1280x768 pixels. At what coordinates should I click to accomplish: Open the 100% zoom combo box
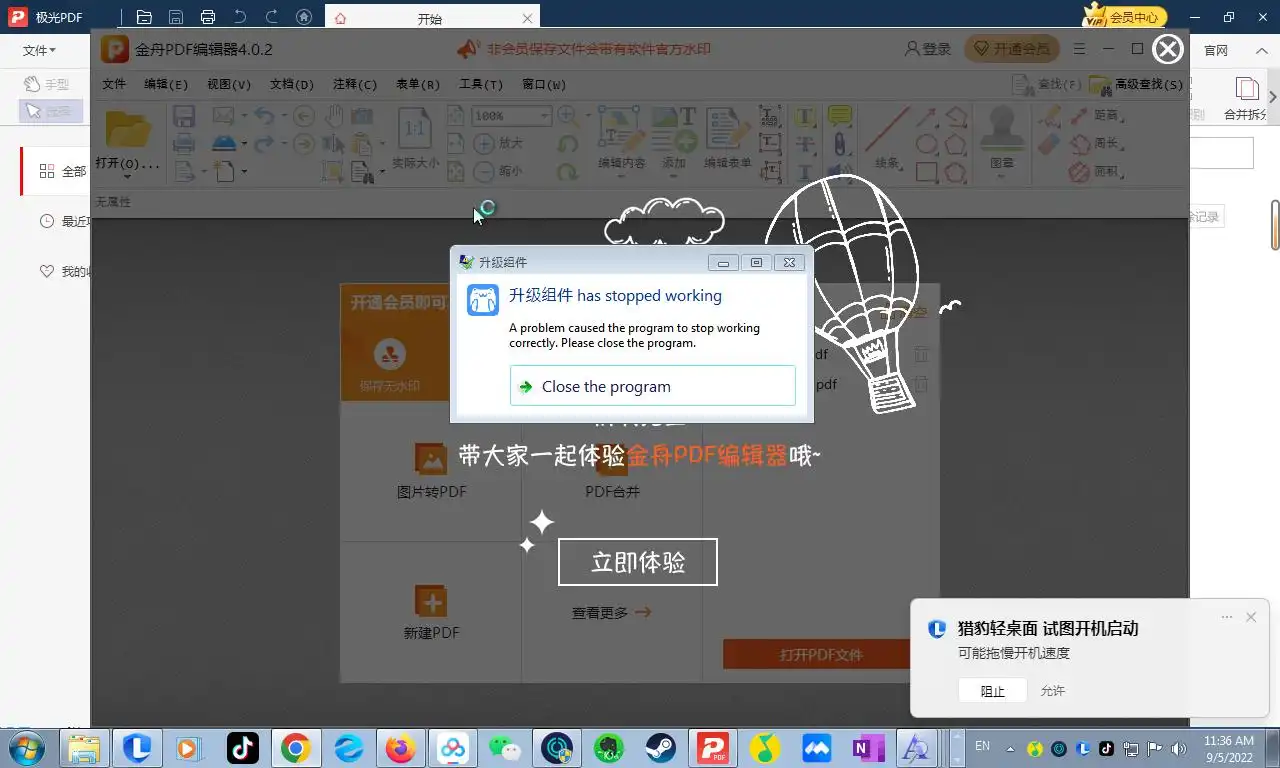512,116
